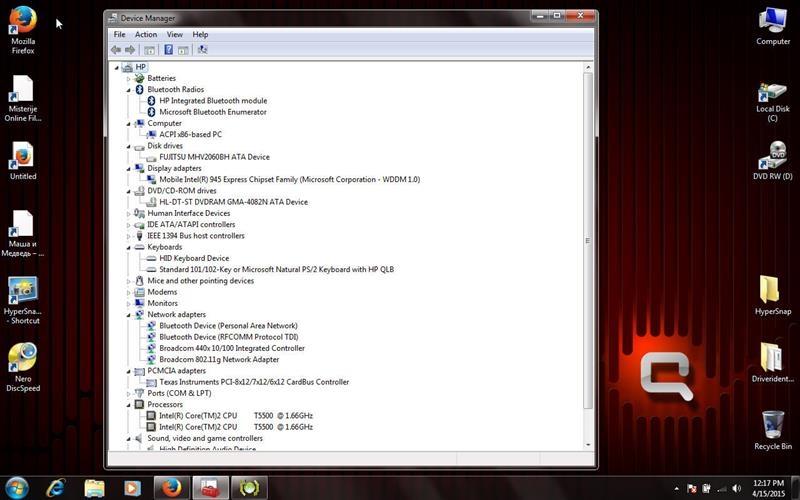Select DVD RW (D) desktop icon
This screenshot has height=500, width=800.
pyautogui.click(x=773, y=161)
